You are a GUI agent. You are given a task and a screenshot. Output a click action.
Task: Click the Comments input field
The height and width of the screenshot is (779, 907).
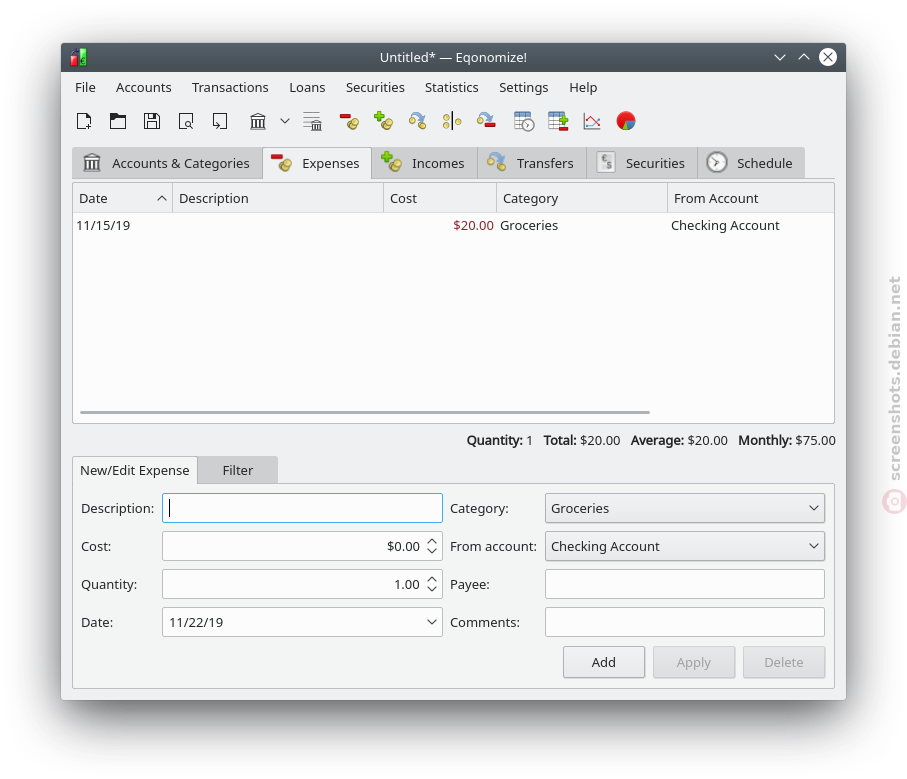point(685,622)
